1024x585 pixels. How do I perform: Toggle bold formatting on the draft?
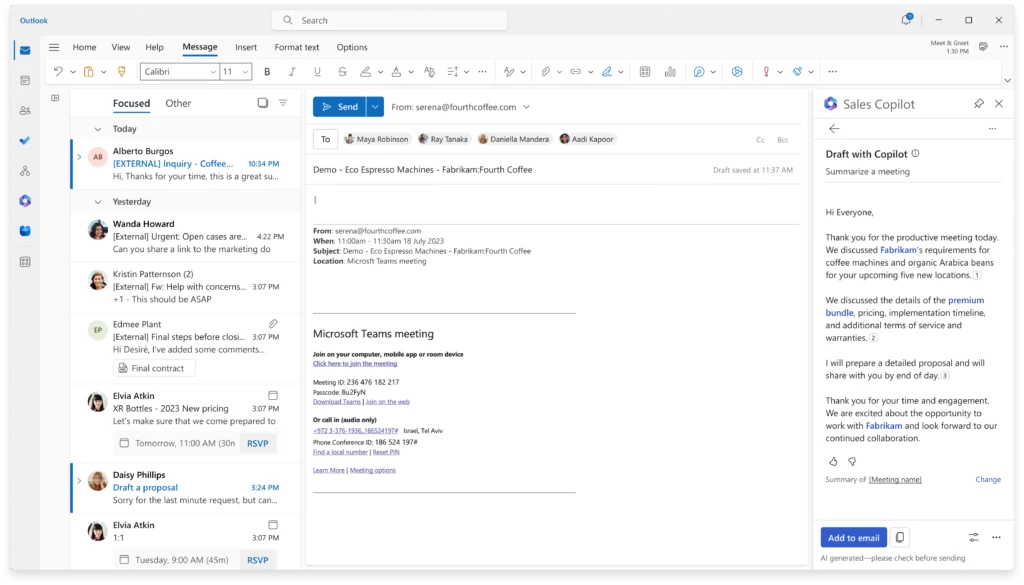[267, 71]
